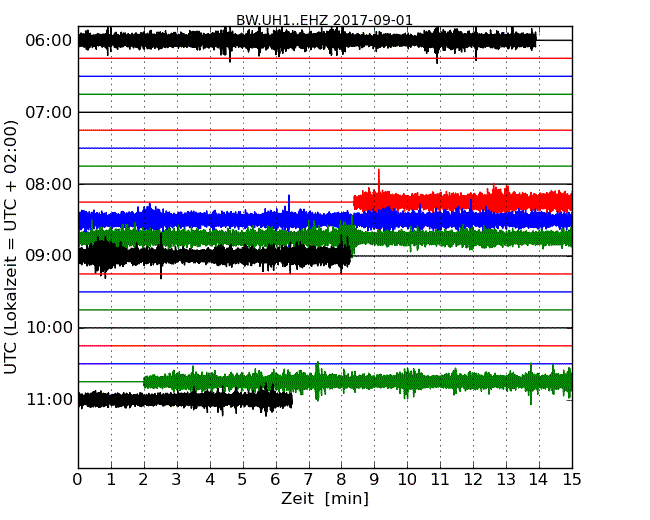Click the vertical UTC Lokalzeit y-axis label
Image resolution: width=650 pixels, height=520 pixels.
tap(12, 247)
